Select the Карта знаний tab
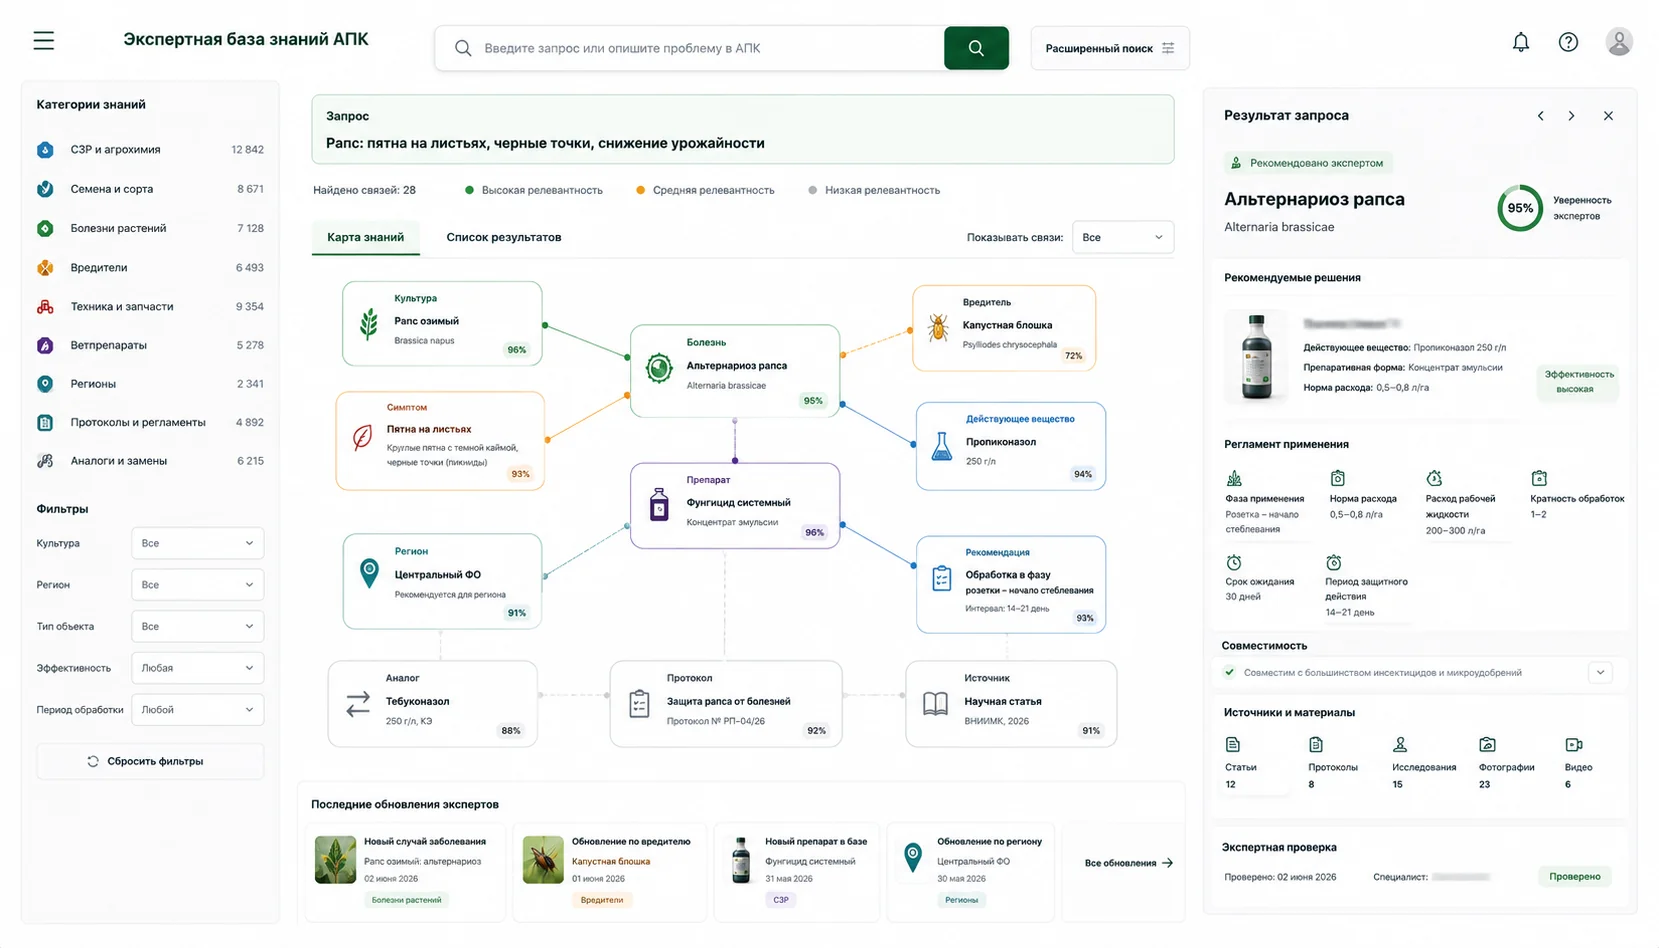 (x=365, y=237)
